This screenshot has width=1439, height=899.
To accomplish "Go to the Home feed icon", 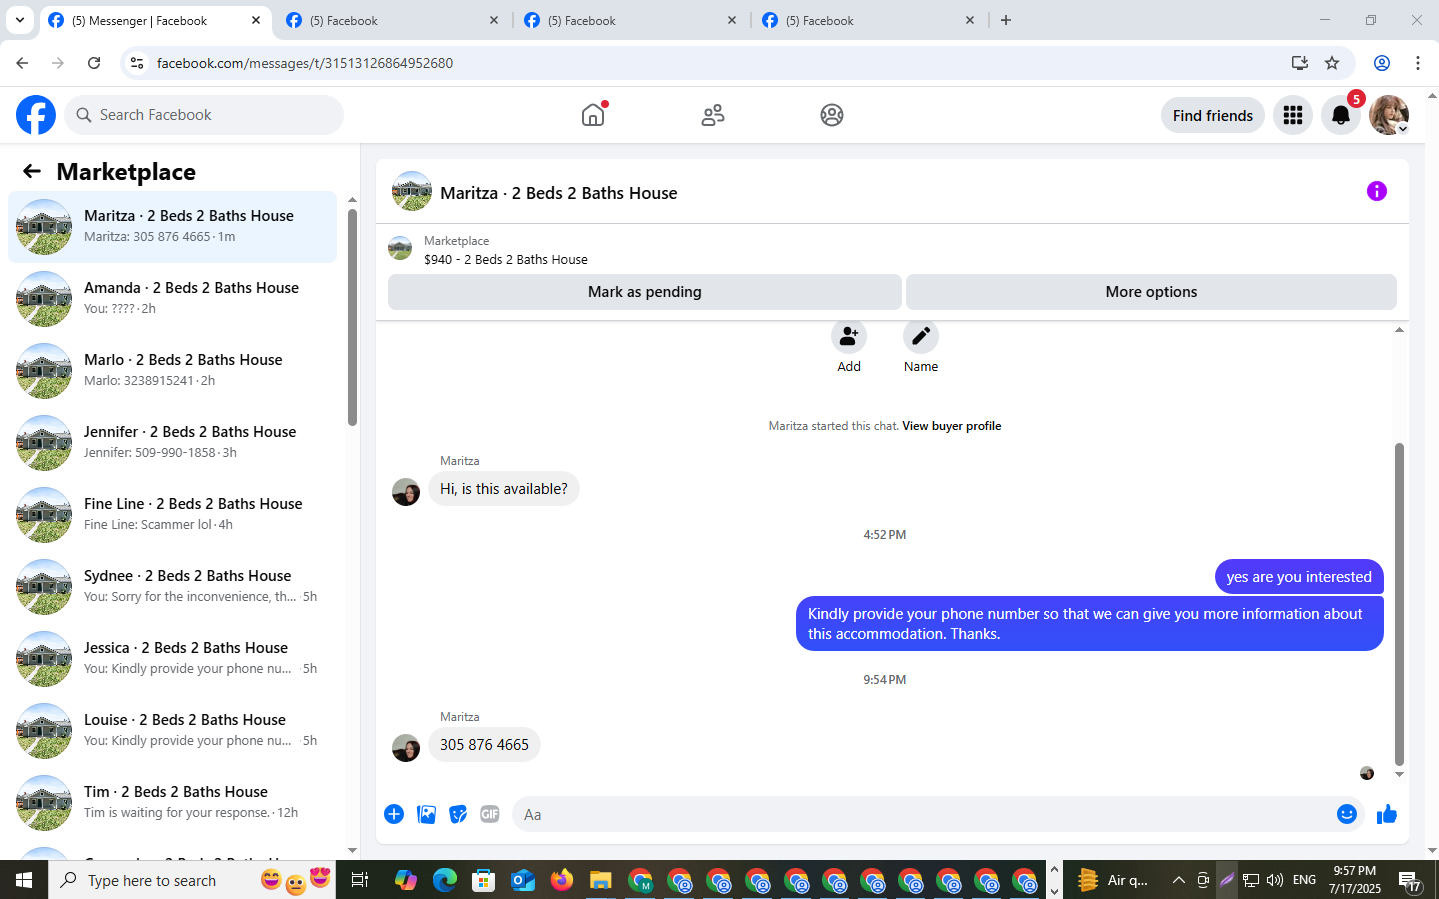I will (x=593, y=115).
